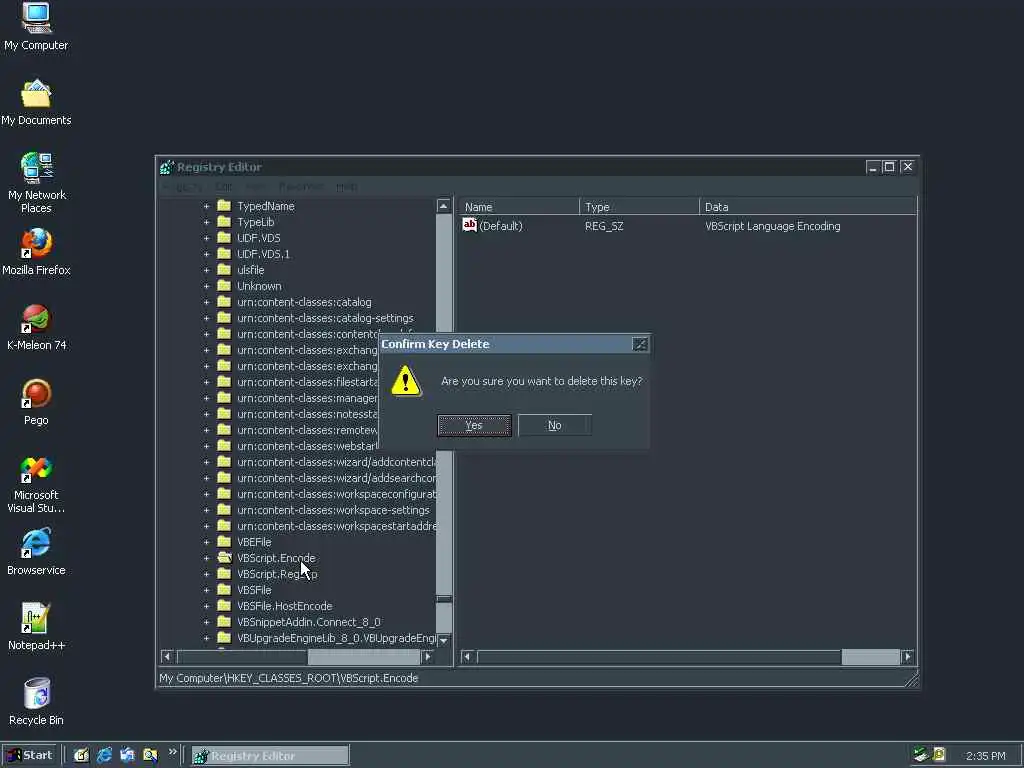This screenshot has width=1024, height=768.
Task: Select the Recycle Bin desktop icon
Action: point(36,702)
